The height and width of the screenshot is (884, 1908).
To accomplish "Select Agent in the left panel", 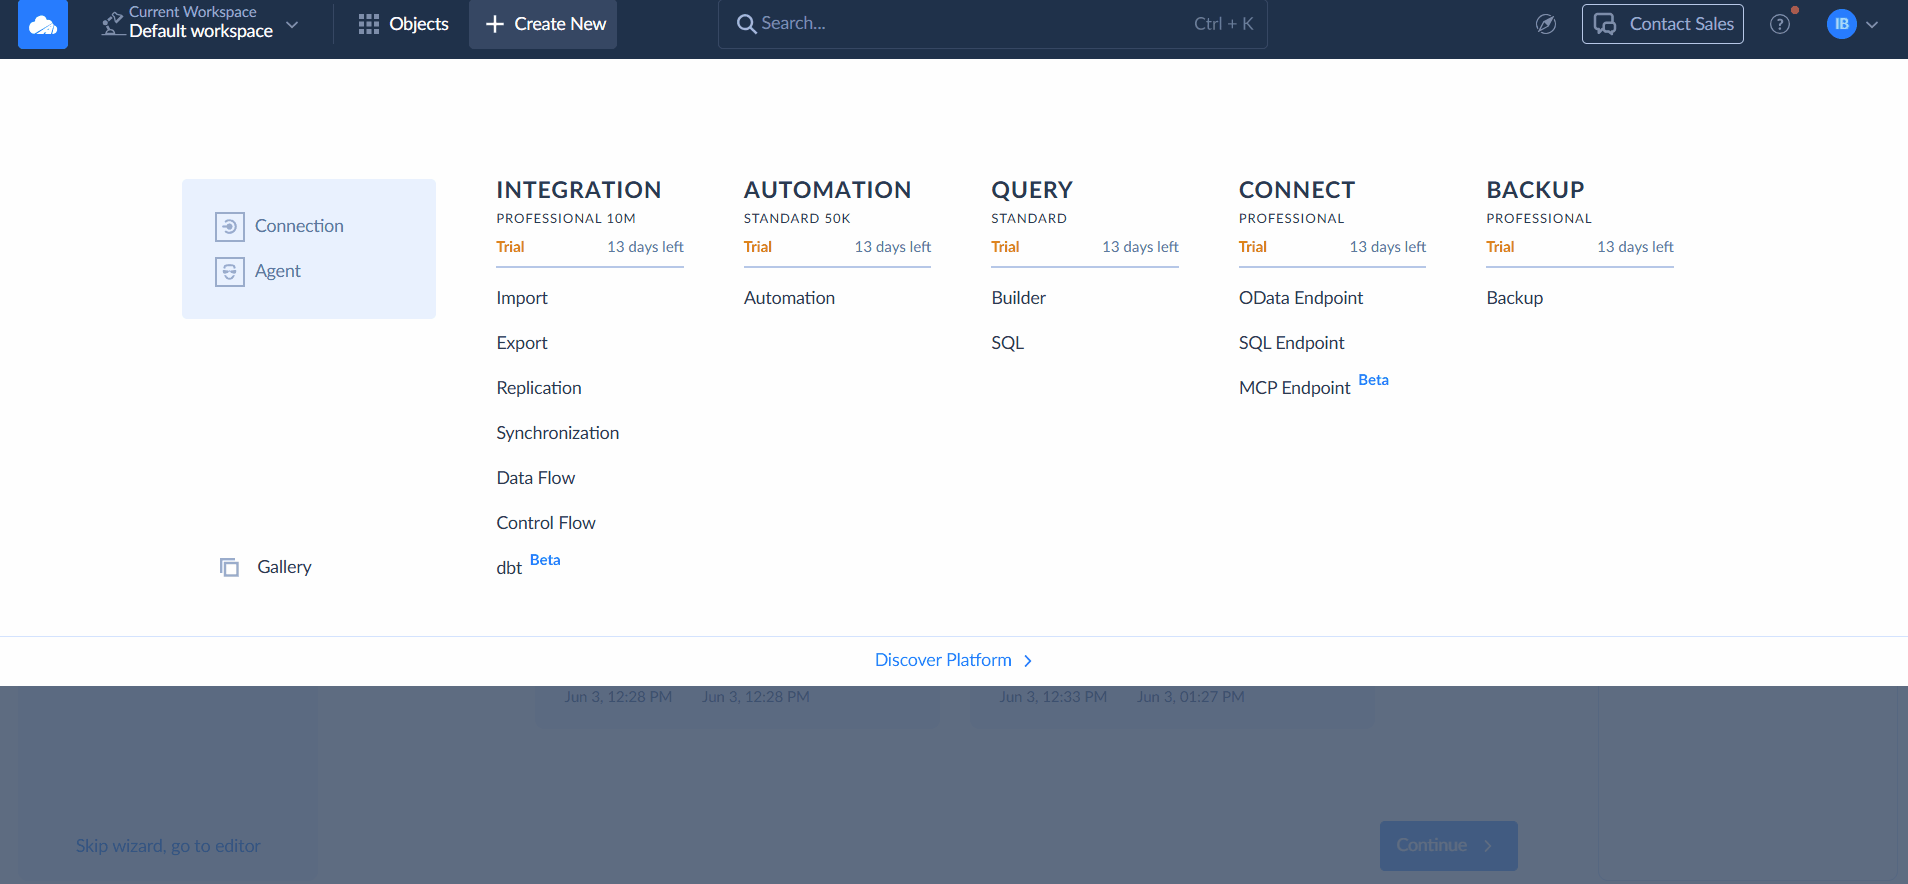I will [277, 271].
